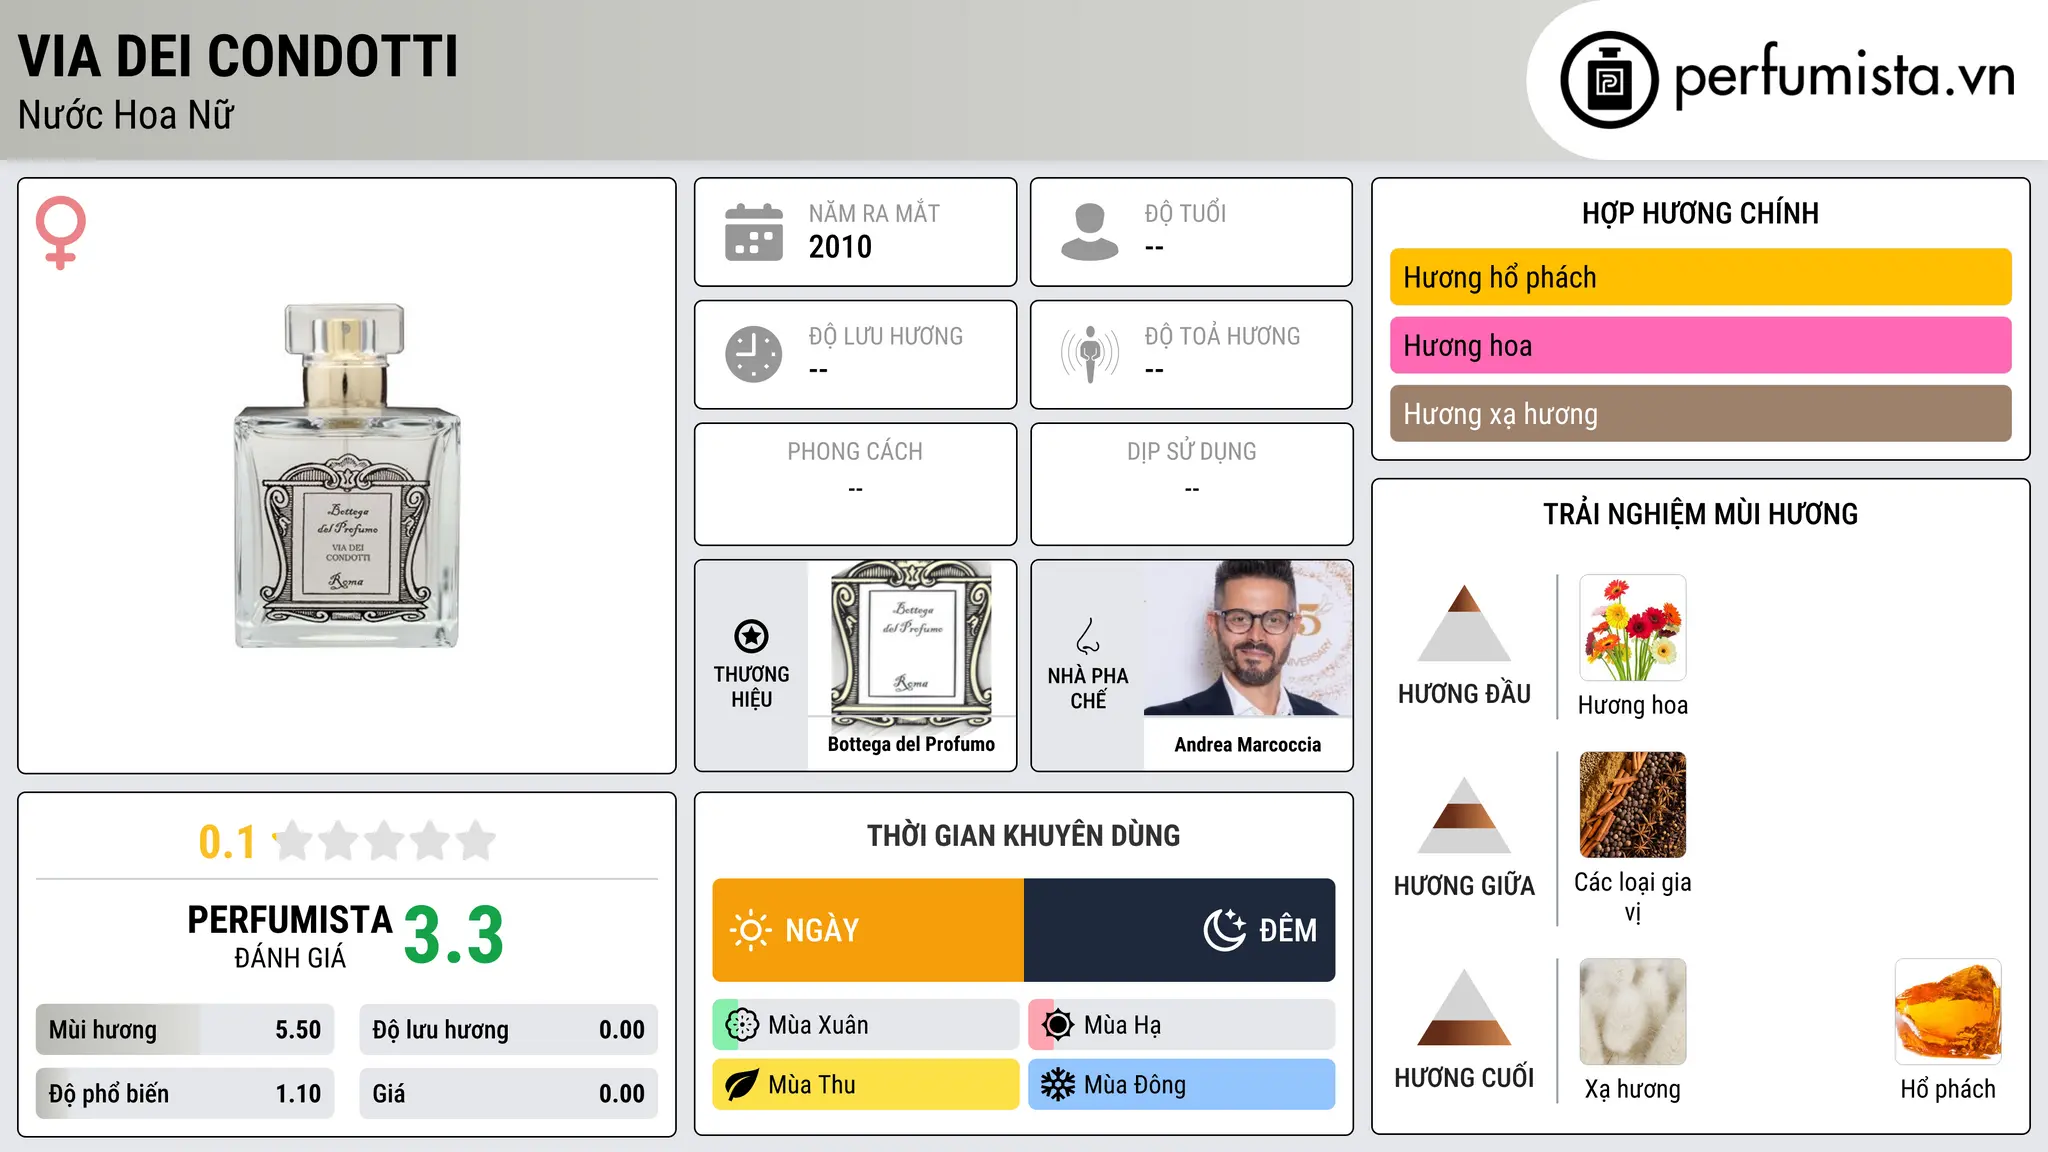The width and height of the screenshot is (2048, 1152).
Task: Click the Trải Nghiệm Mùi Hương heading
Action: click(1700, 514)
